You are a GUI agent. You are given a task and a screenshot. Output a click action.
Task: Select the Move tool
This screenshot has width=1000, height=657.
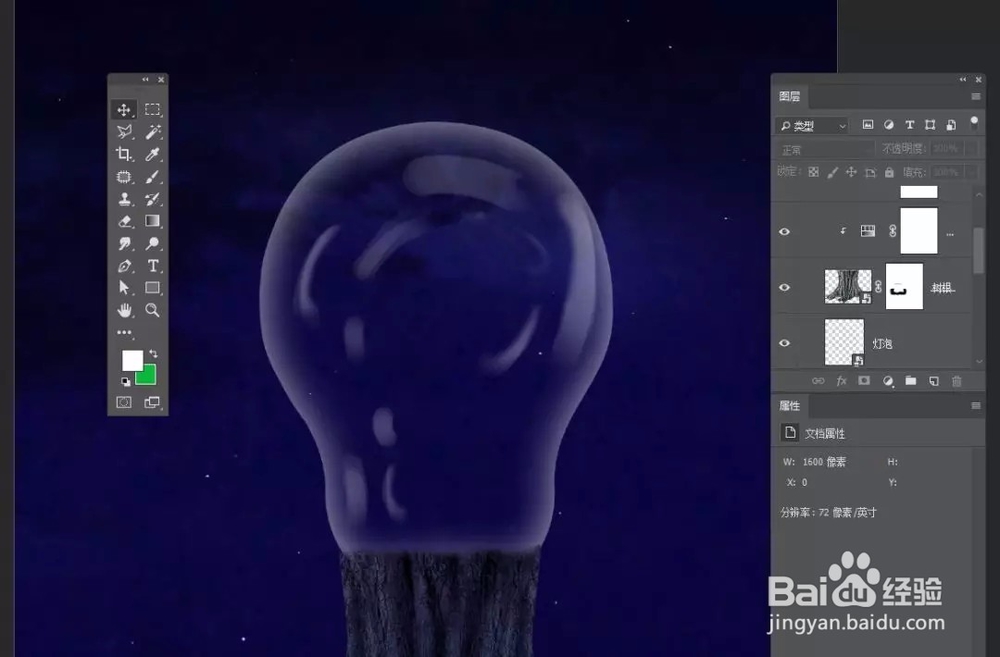125,110
